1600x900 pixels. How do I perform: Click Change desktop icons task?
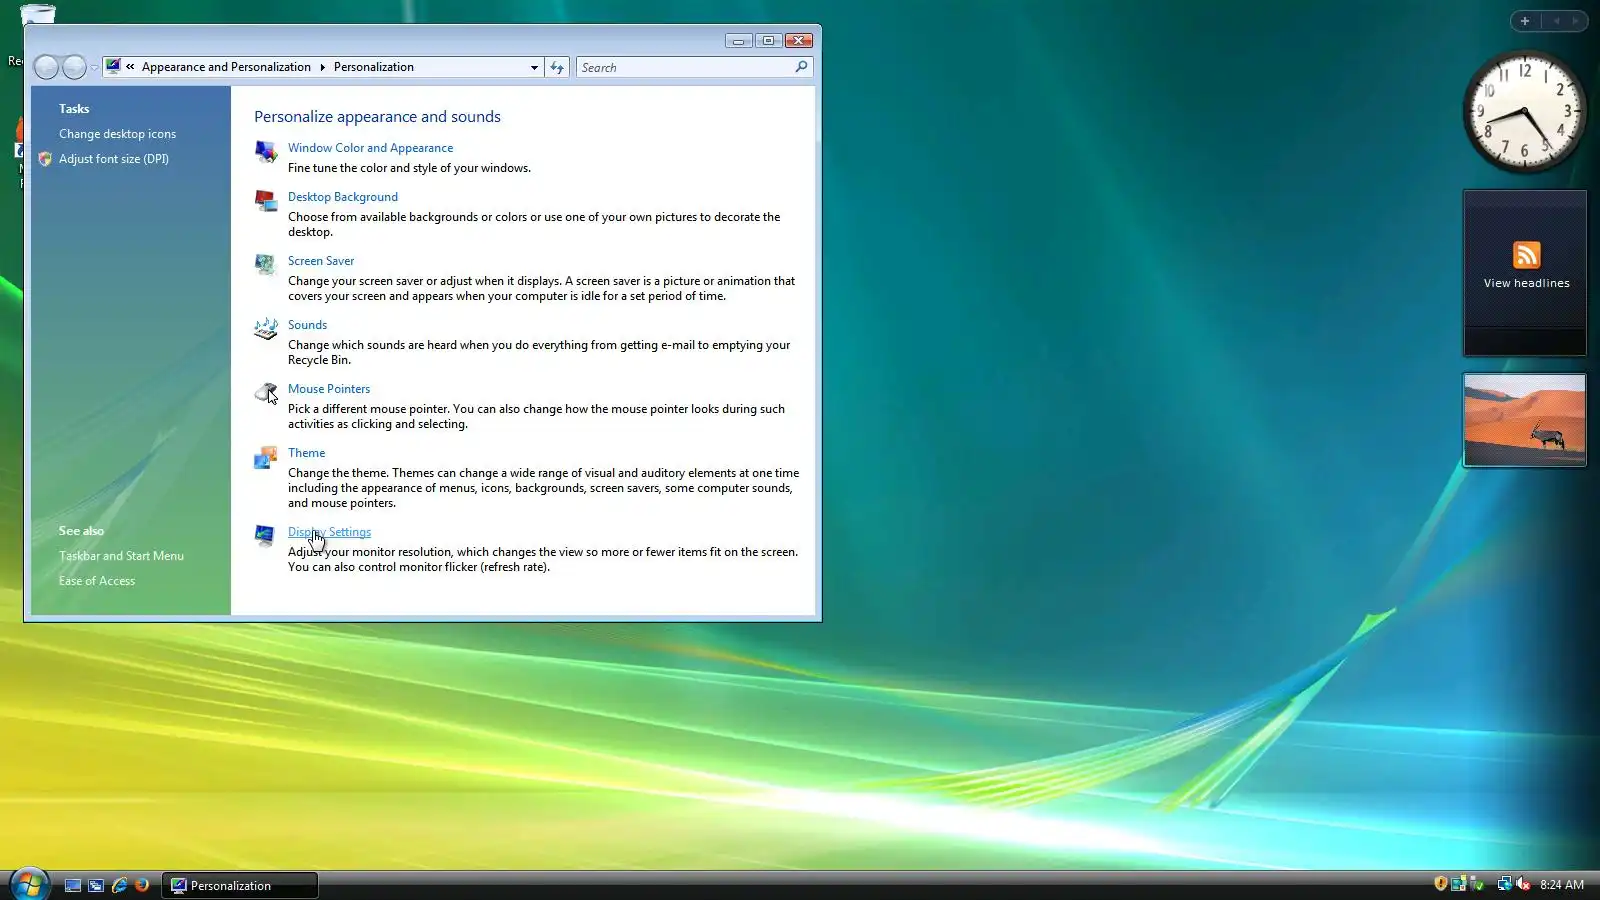click(117, 134)
